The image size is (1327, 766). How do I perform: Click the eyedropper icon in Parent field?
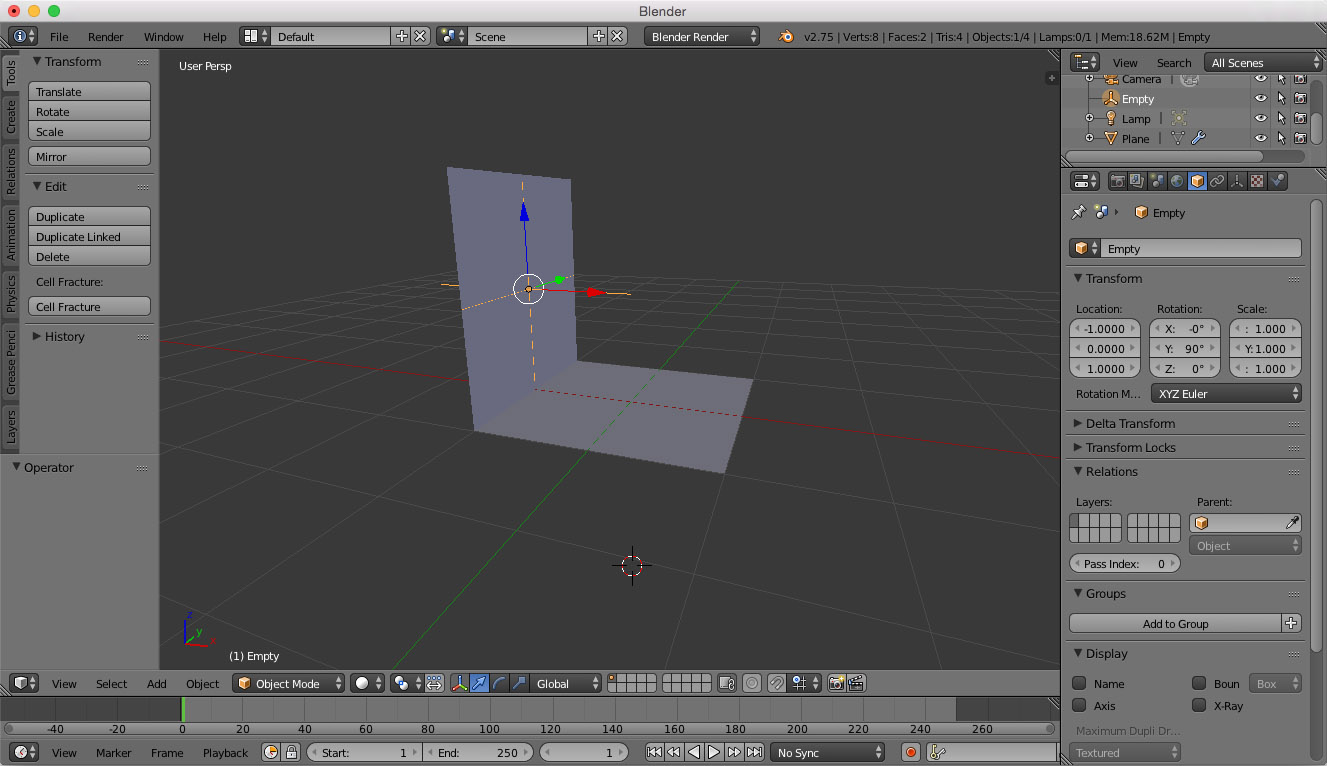pos(1292,523)
